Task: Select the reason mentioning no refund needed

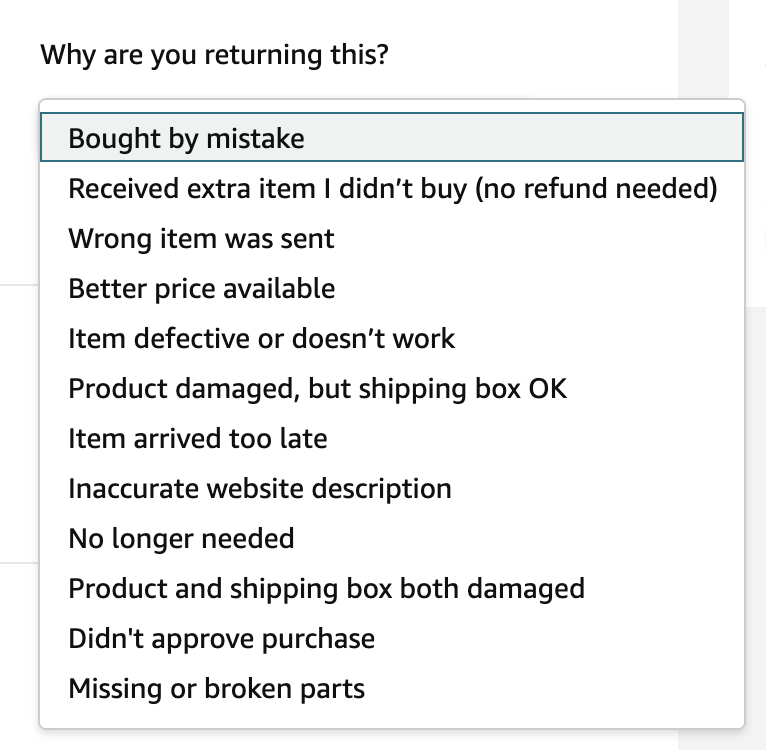Action: (390, 188)
